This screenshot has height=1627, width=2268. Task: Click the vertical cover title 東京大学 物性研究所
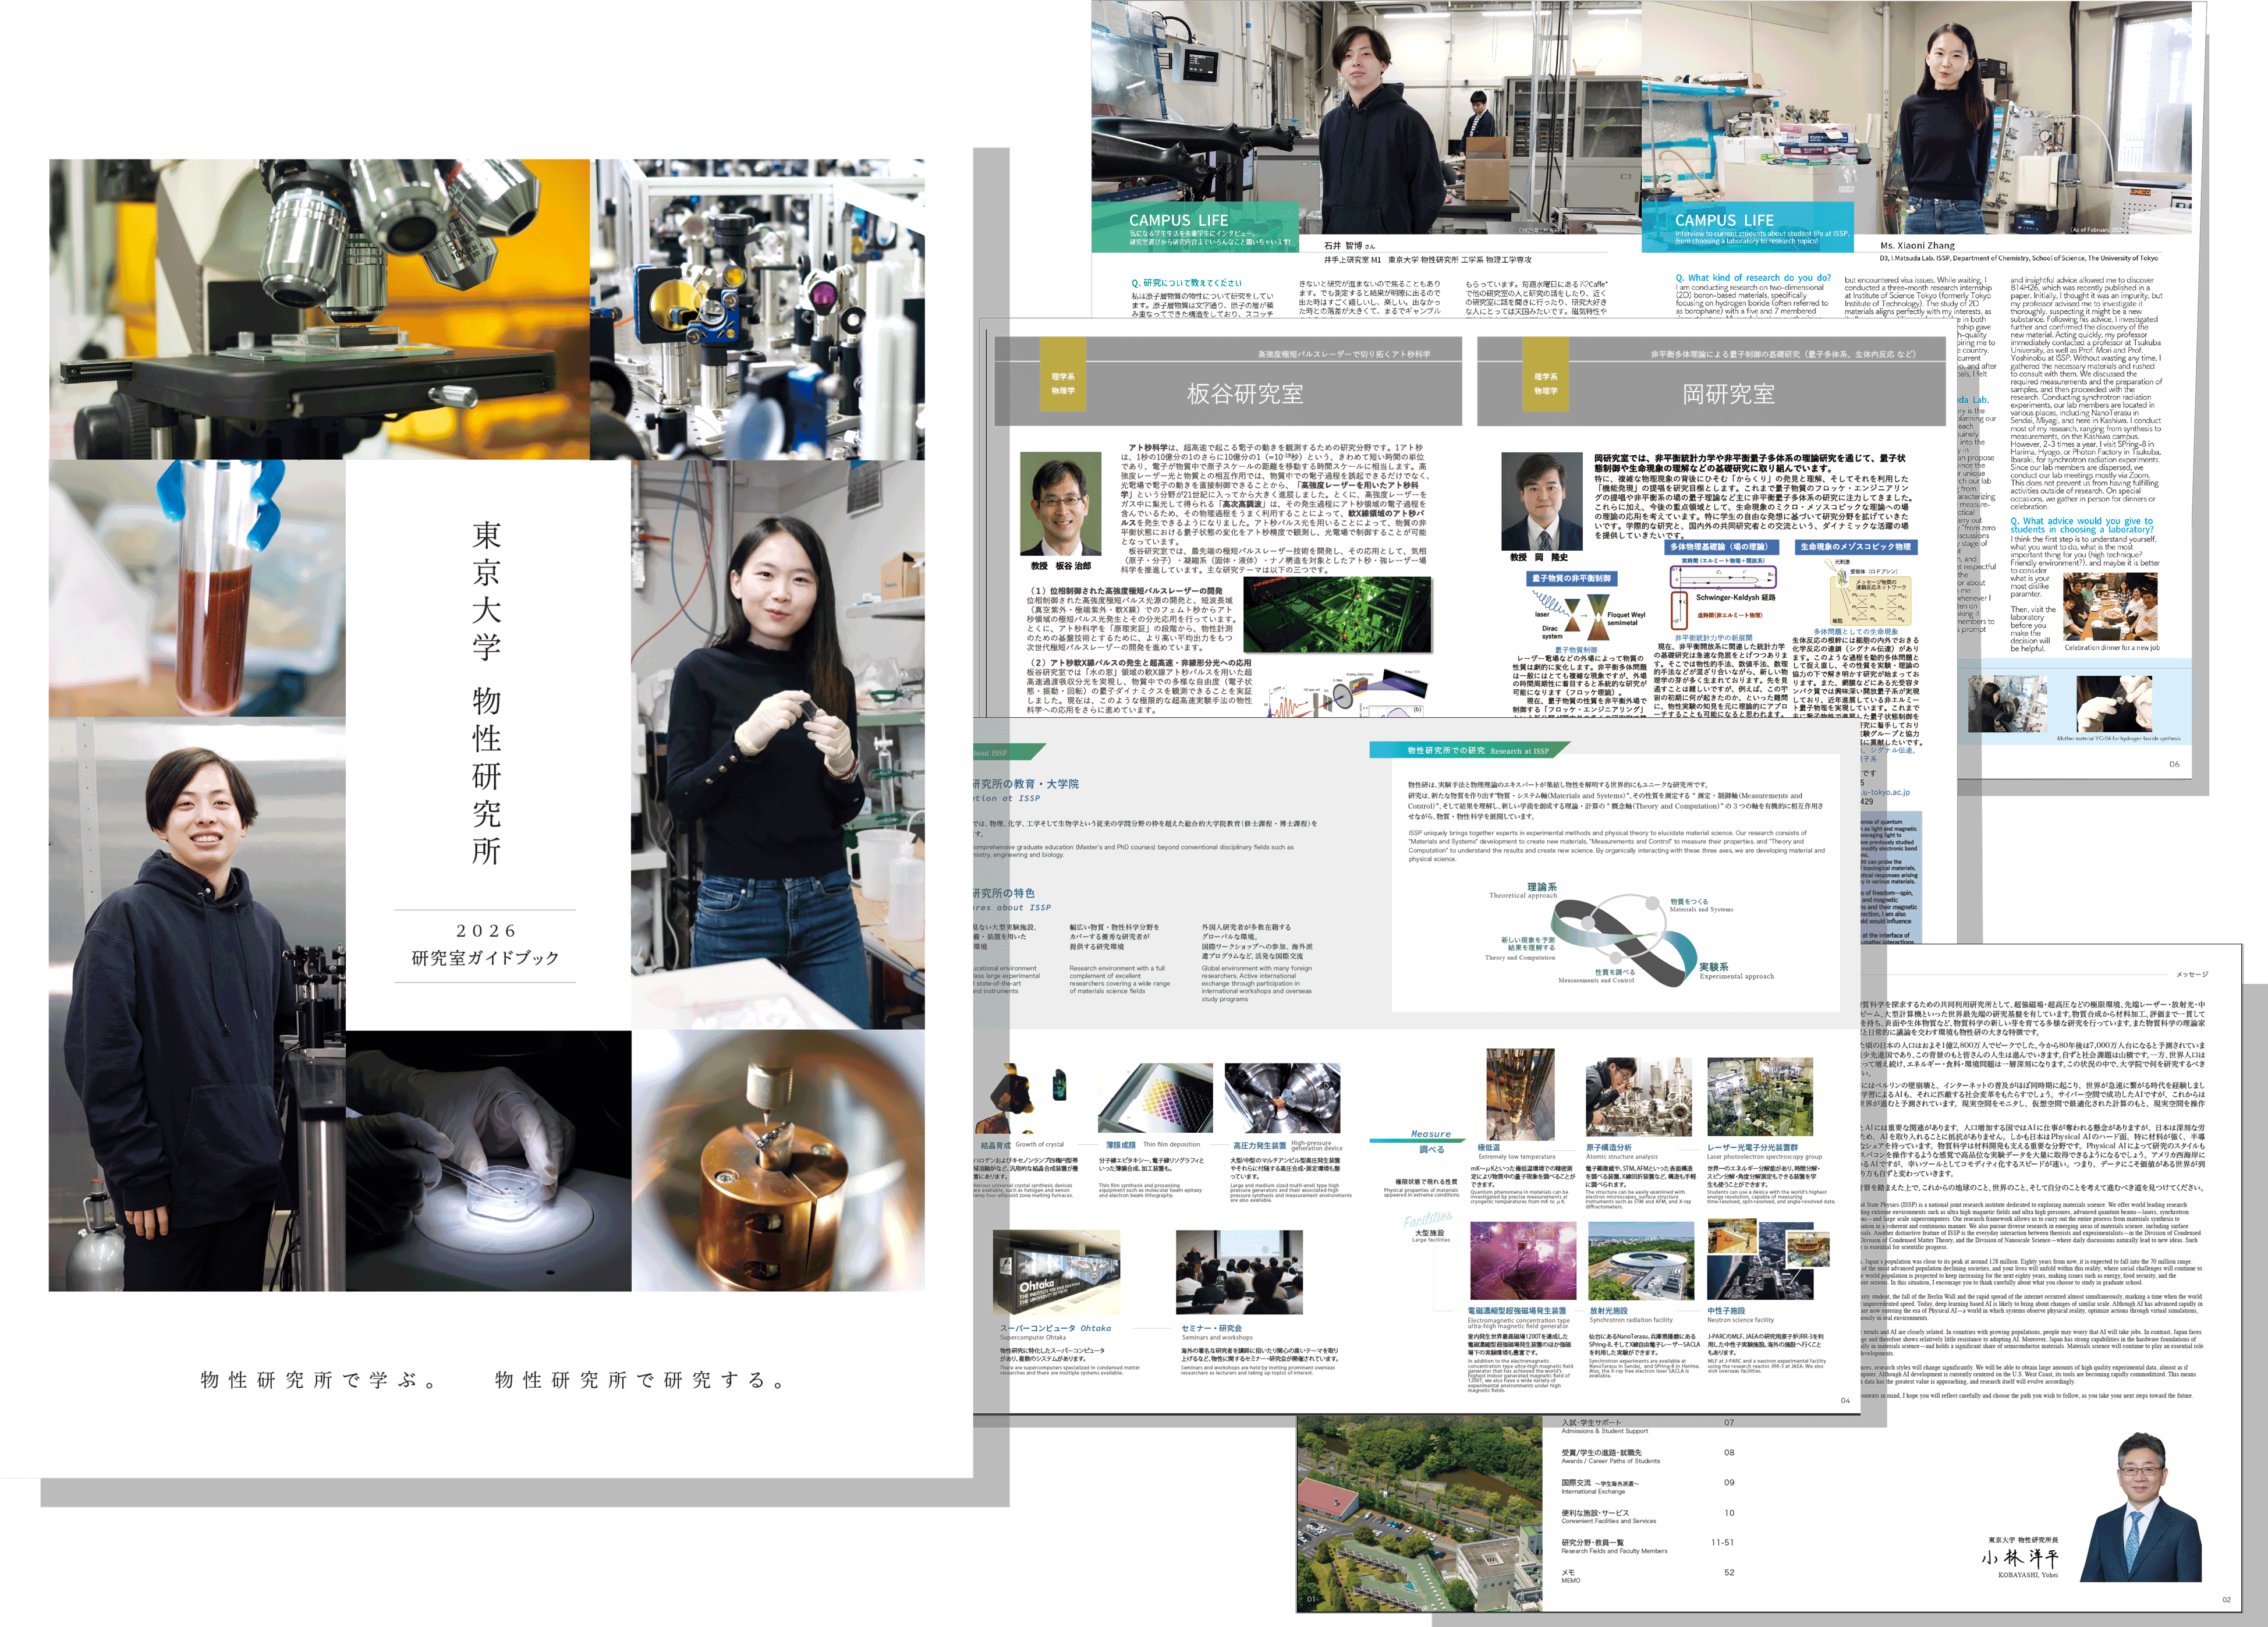pyautogui.click(x=487, y=692)
